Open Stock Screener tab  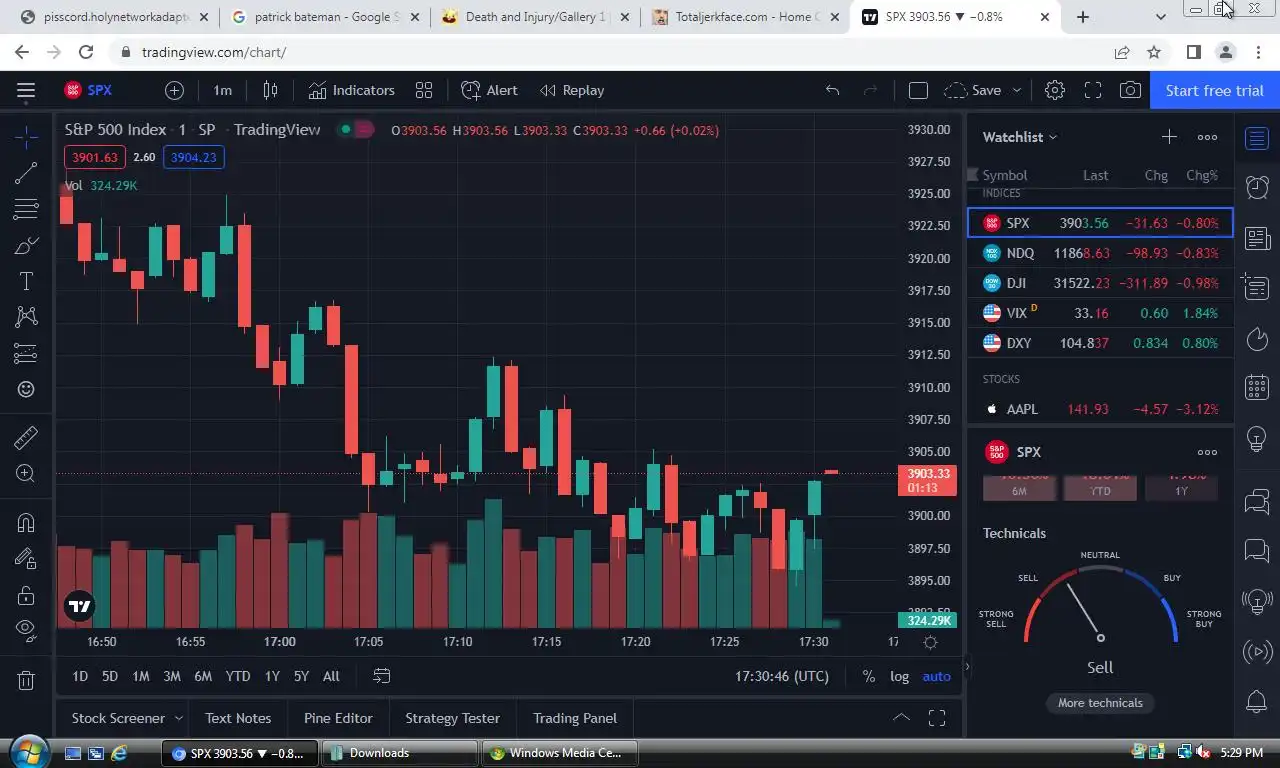coord(118,718)
